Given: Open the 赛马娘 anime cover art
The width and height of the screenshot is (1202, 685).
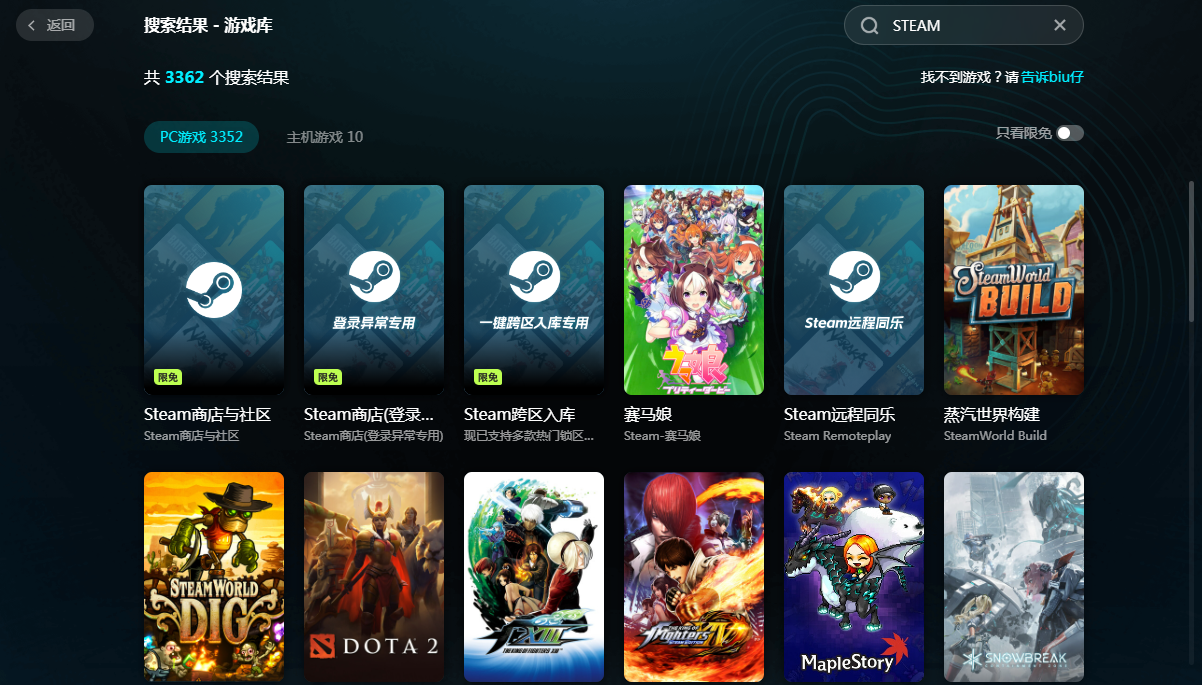Looking at the screenshot, I should [x=694, y=290].
